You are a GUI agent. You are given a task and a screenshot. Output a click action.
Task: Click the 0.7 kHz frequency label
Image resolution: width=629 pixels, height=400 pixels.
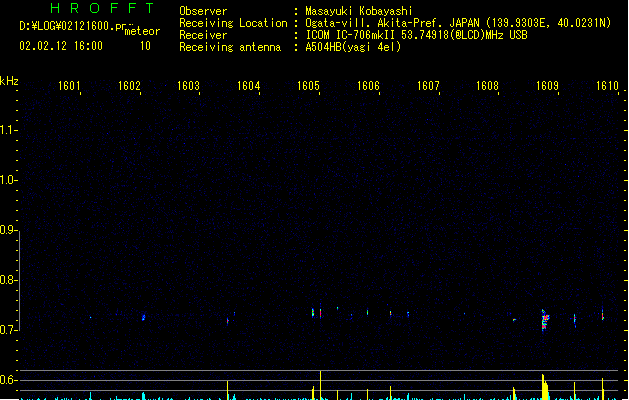8,330
